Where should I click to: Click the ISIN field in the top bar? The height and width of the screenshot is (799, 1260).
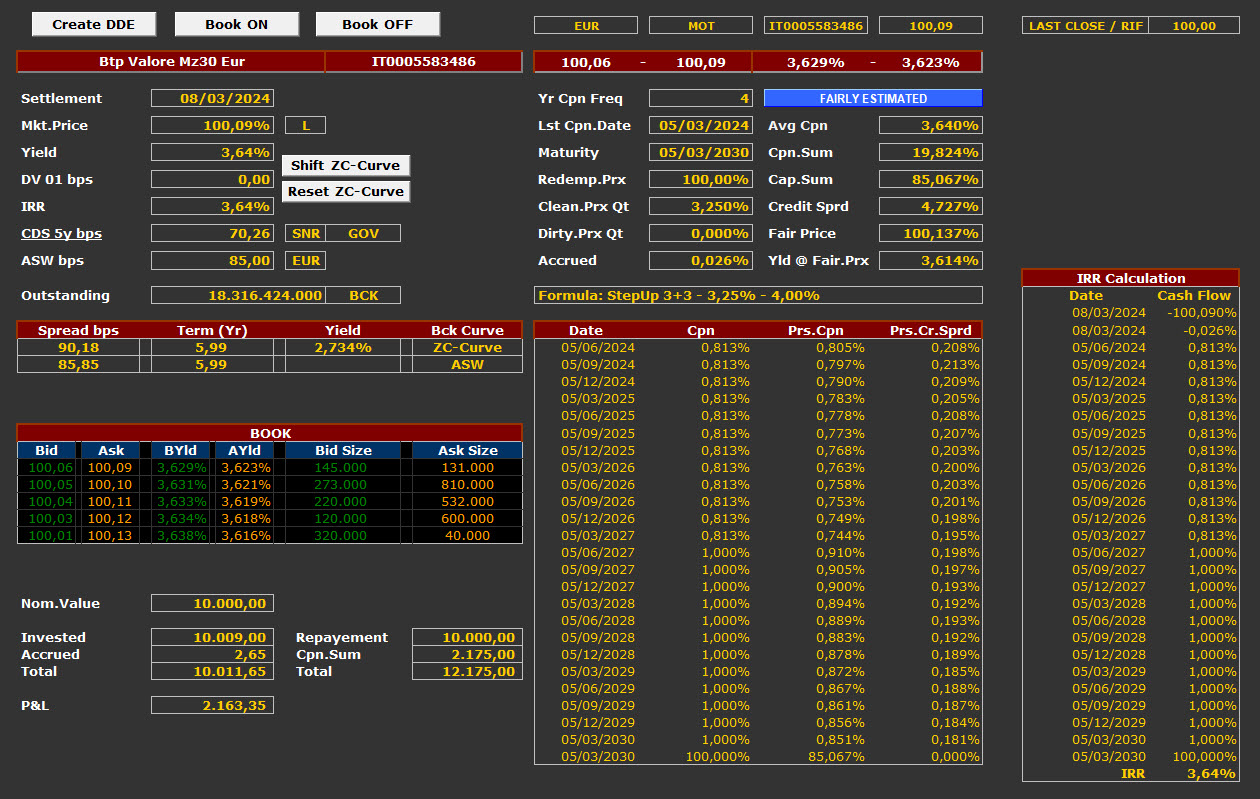coord(815,25)
